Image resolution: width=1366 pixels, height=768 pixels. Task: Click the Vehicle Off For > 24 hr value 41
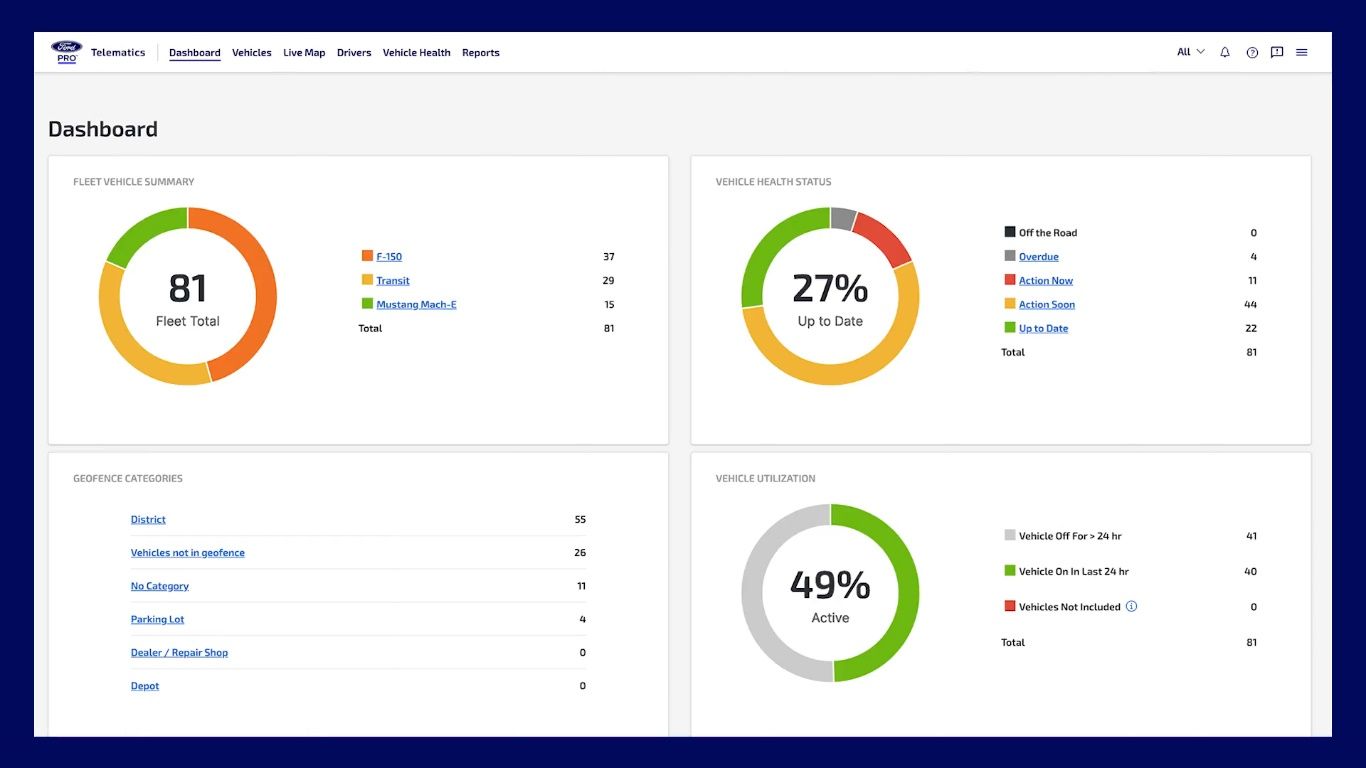(1251, 536)
